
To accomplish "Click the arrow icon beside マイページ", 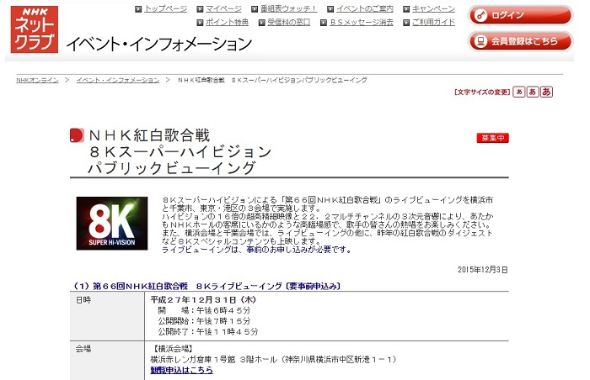I will coord(200,9).
